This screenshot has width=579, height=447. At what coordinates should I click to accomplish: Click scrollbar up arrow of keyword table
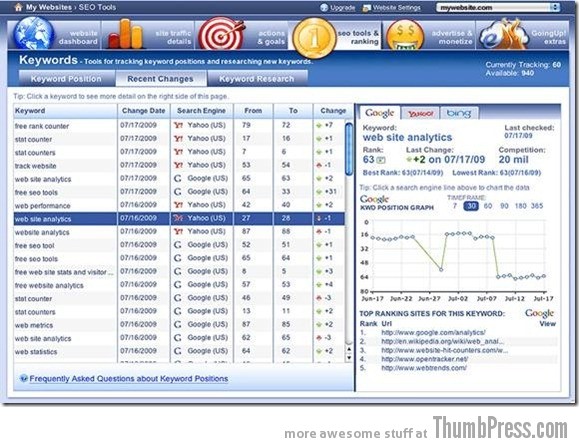click(x=349, y=349)
